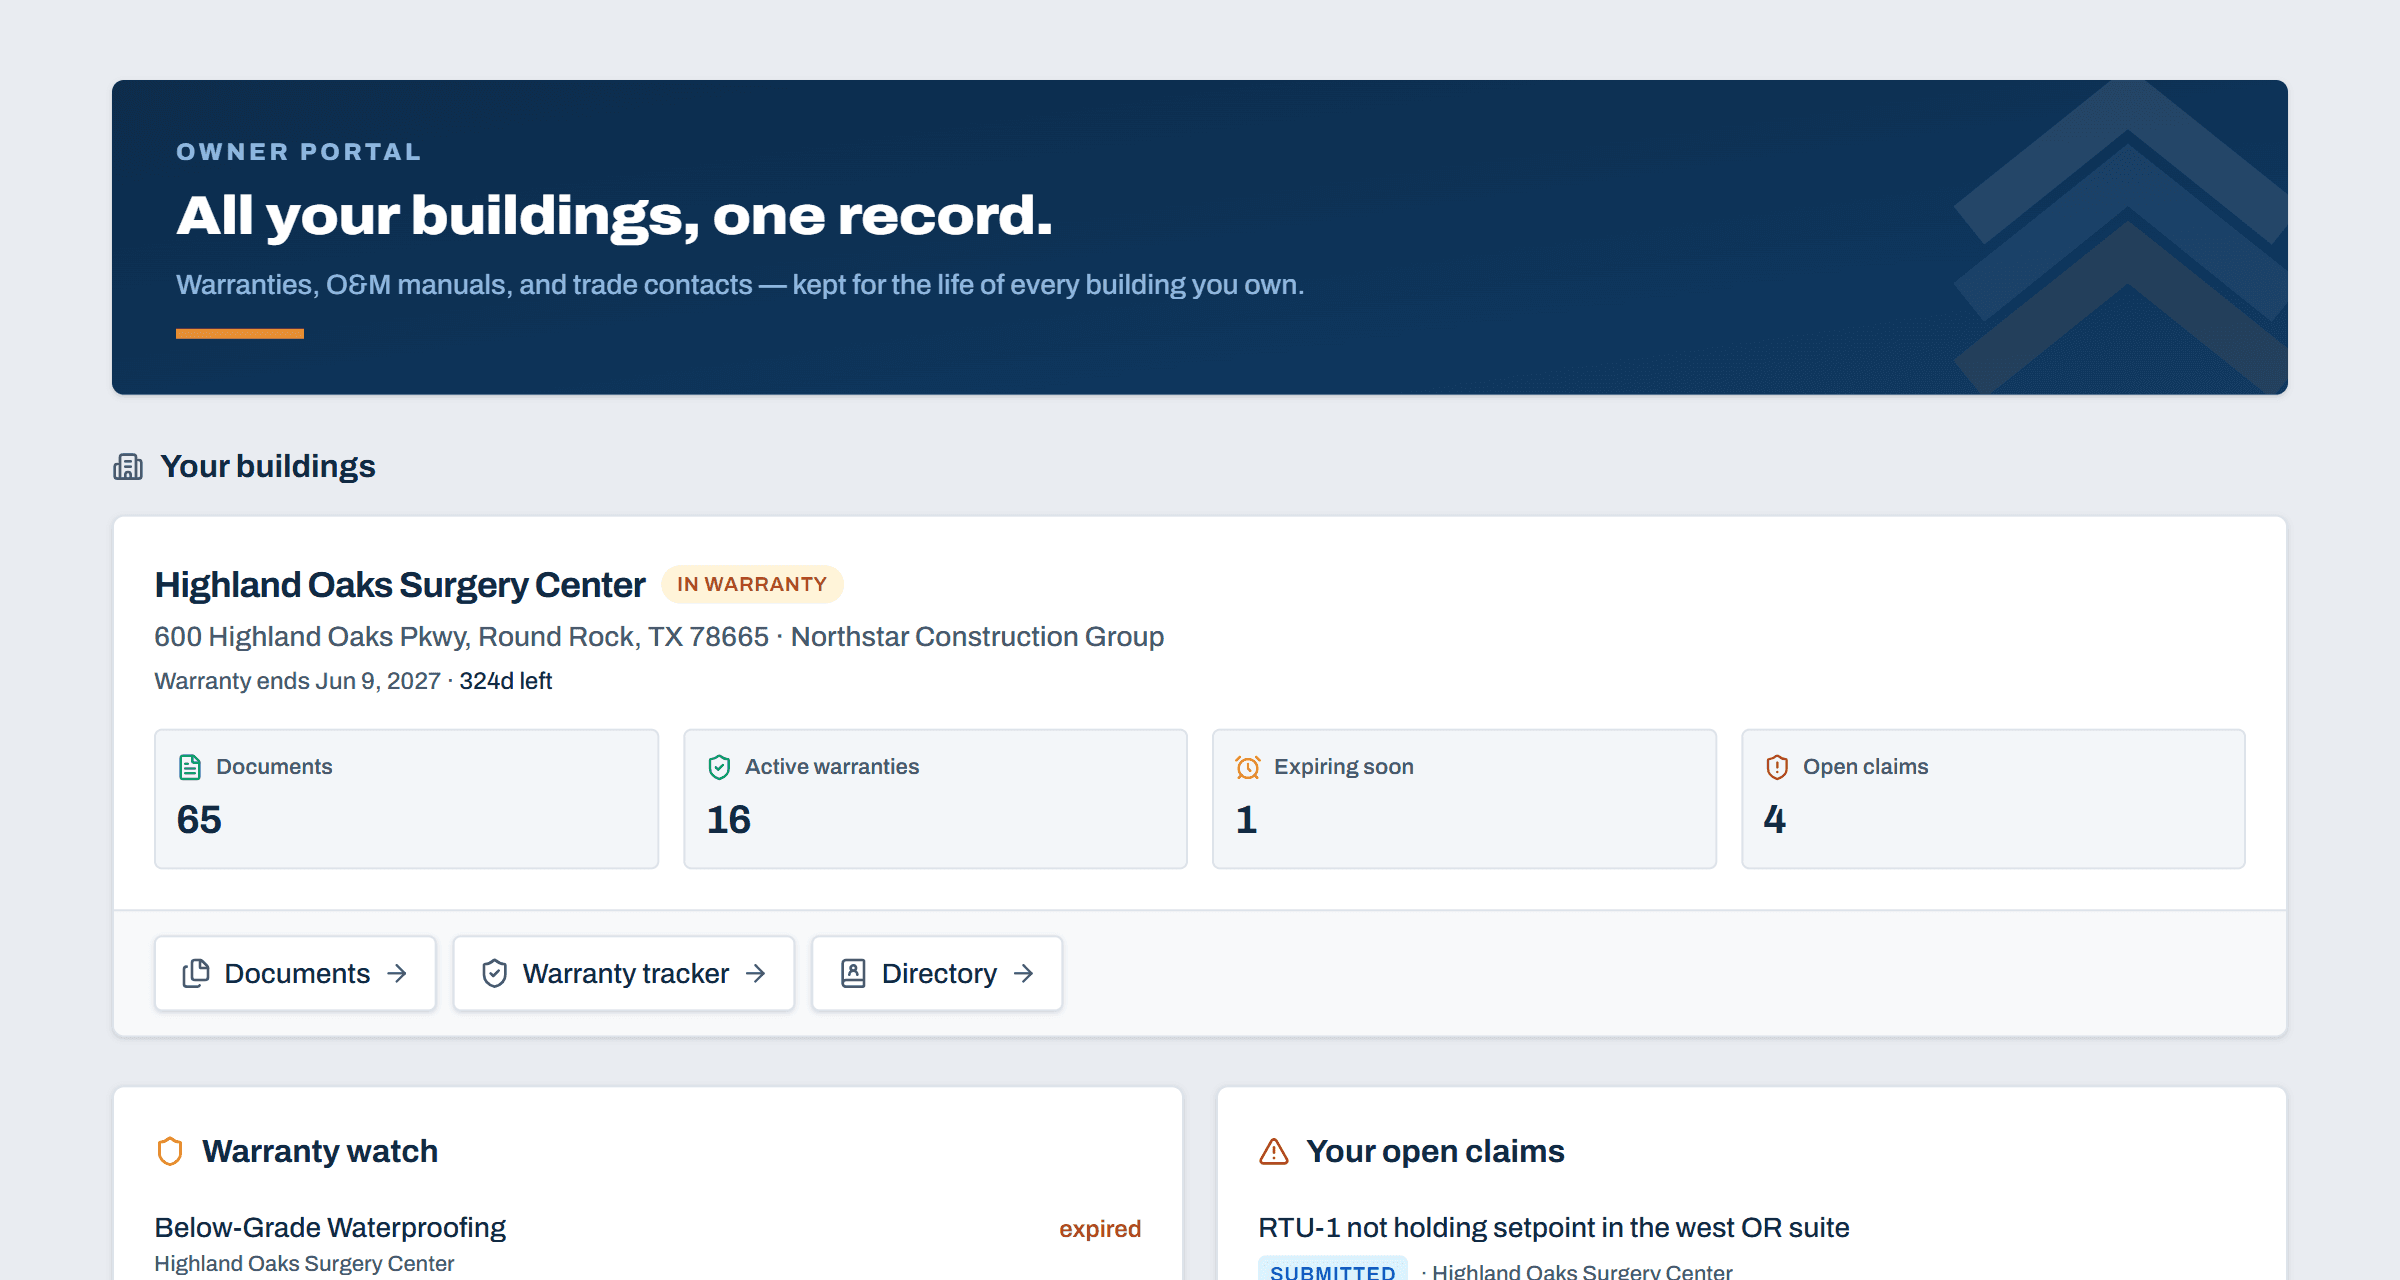
Task: Open the Below-Grade Waterproofing warranty item
Action: coord(330,1228)
